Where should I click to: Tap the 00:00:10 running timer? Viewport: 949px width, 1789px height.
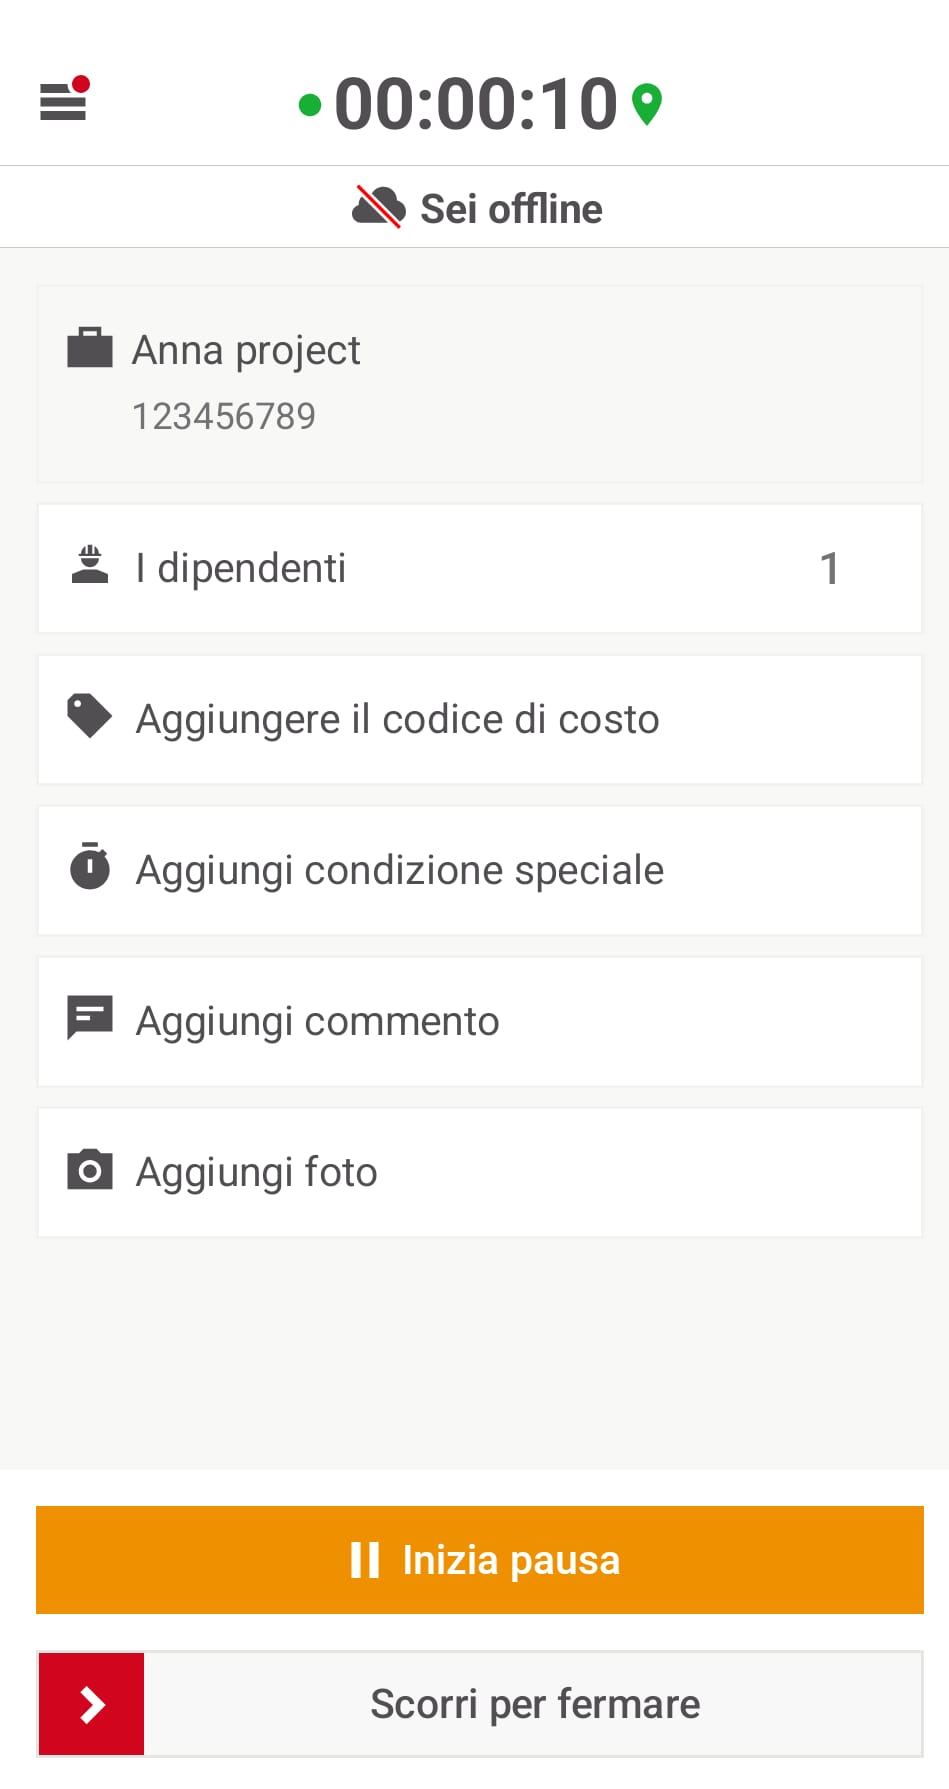(x=476, y=104)
